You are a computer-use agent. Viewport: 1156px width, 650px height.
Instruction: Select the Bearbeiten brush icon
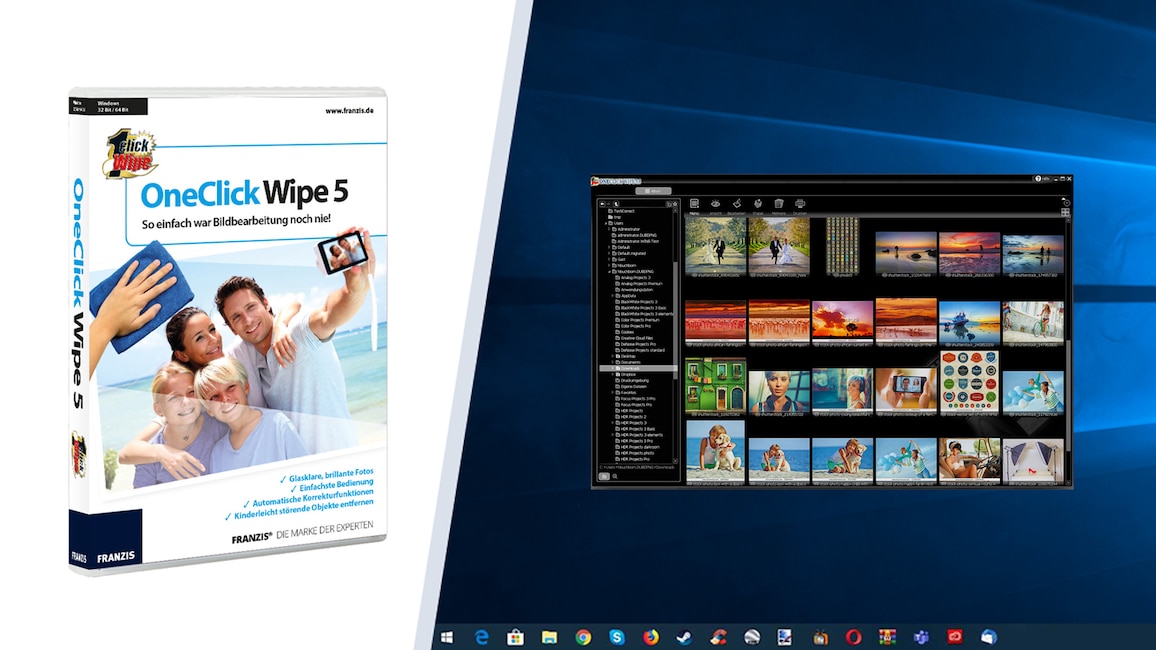pos(737,203)
